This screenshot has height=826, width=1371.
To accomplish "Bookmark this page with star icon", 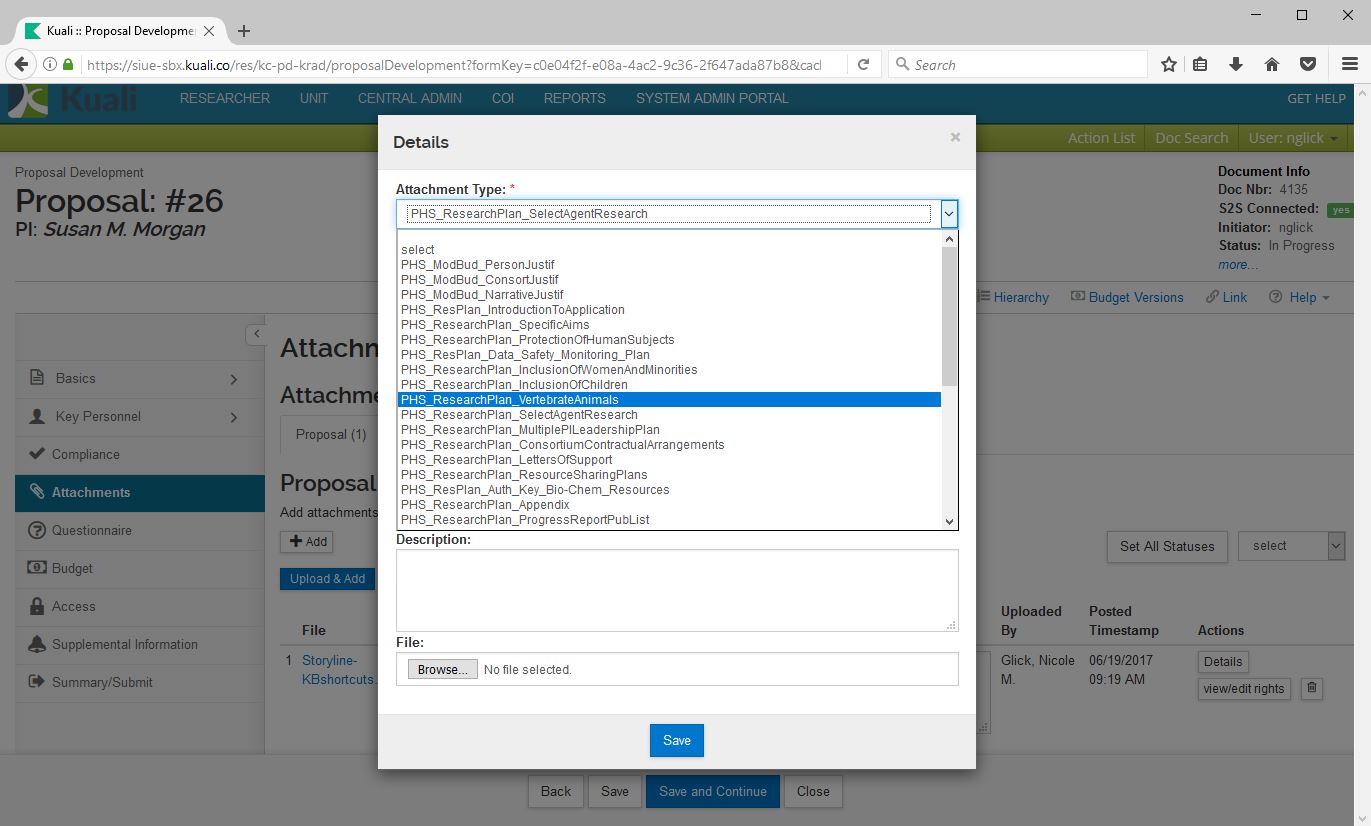I will 1168,64.
